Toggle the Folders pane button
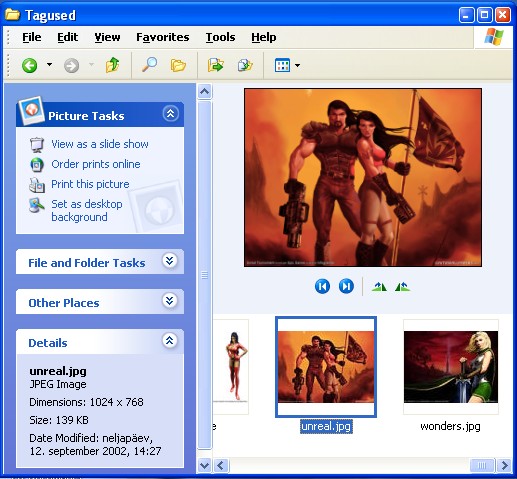Screen dimensions: 517x479 pyautogui.click(x=178, y=65)
